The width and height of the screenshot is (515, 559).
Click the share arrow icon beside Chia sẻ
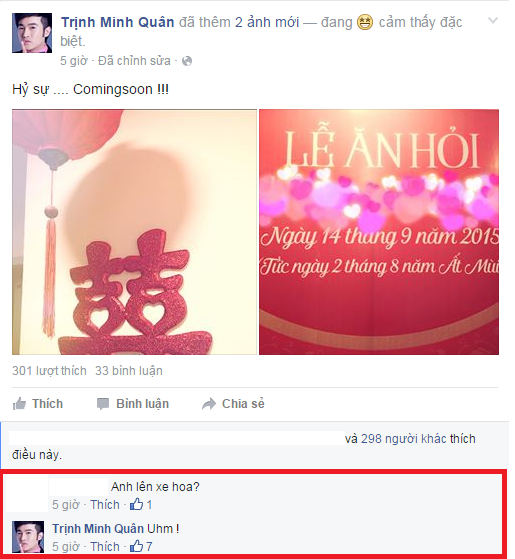pos(209,404)
